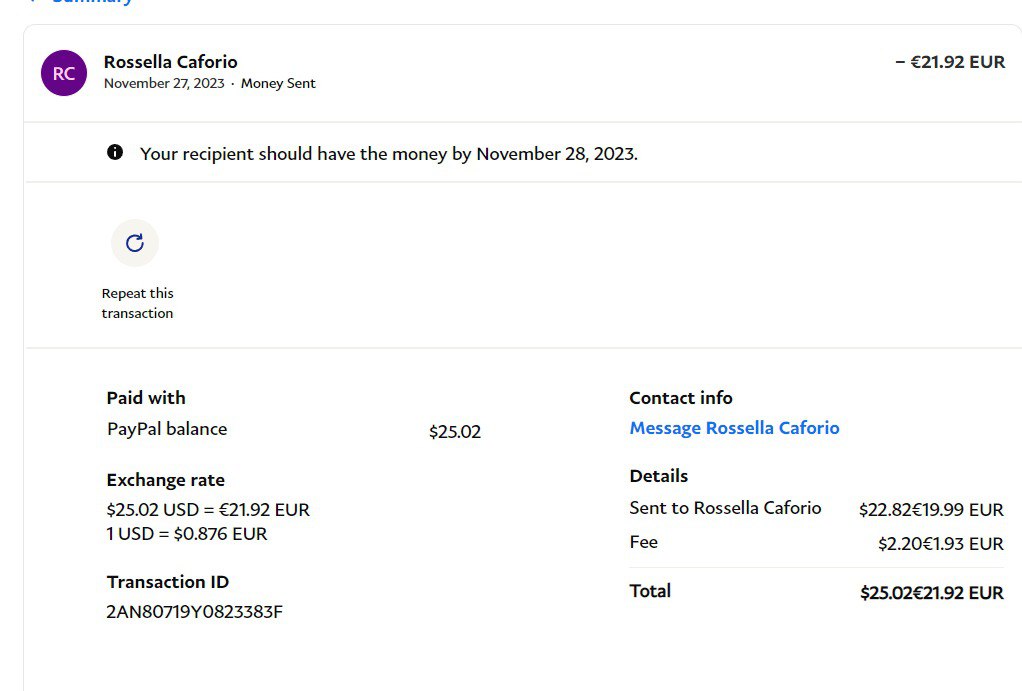Click the Sent to Rossella Caforio row

tap(725, 508)
